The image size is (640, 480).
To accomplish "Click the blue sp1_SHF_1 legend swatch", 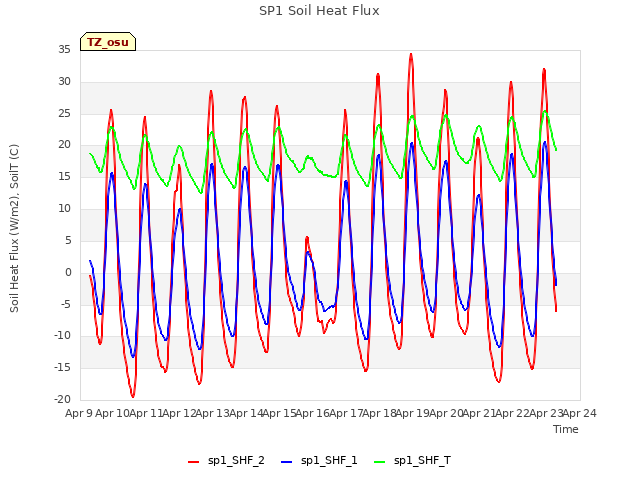I will click(x=287, y=462).
